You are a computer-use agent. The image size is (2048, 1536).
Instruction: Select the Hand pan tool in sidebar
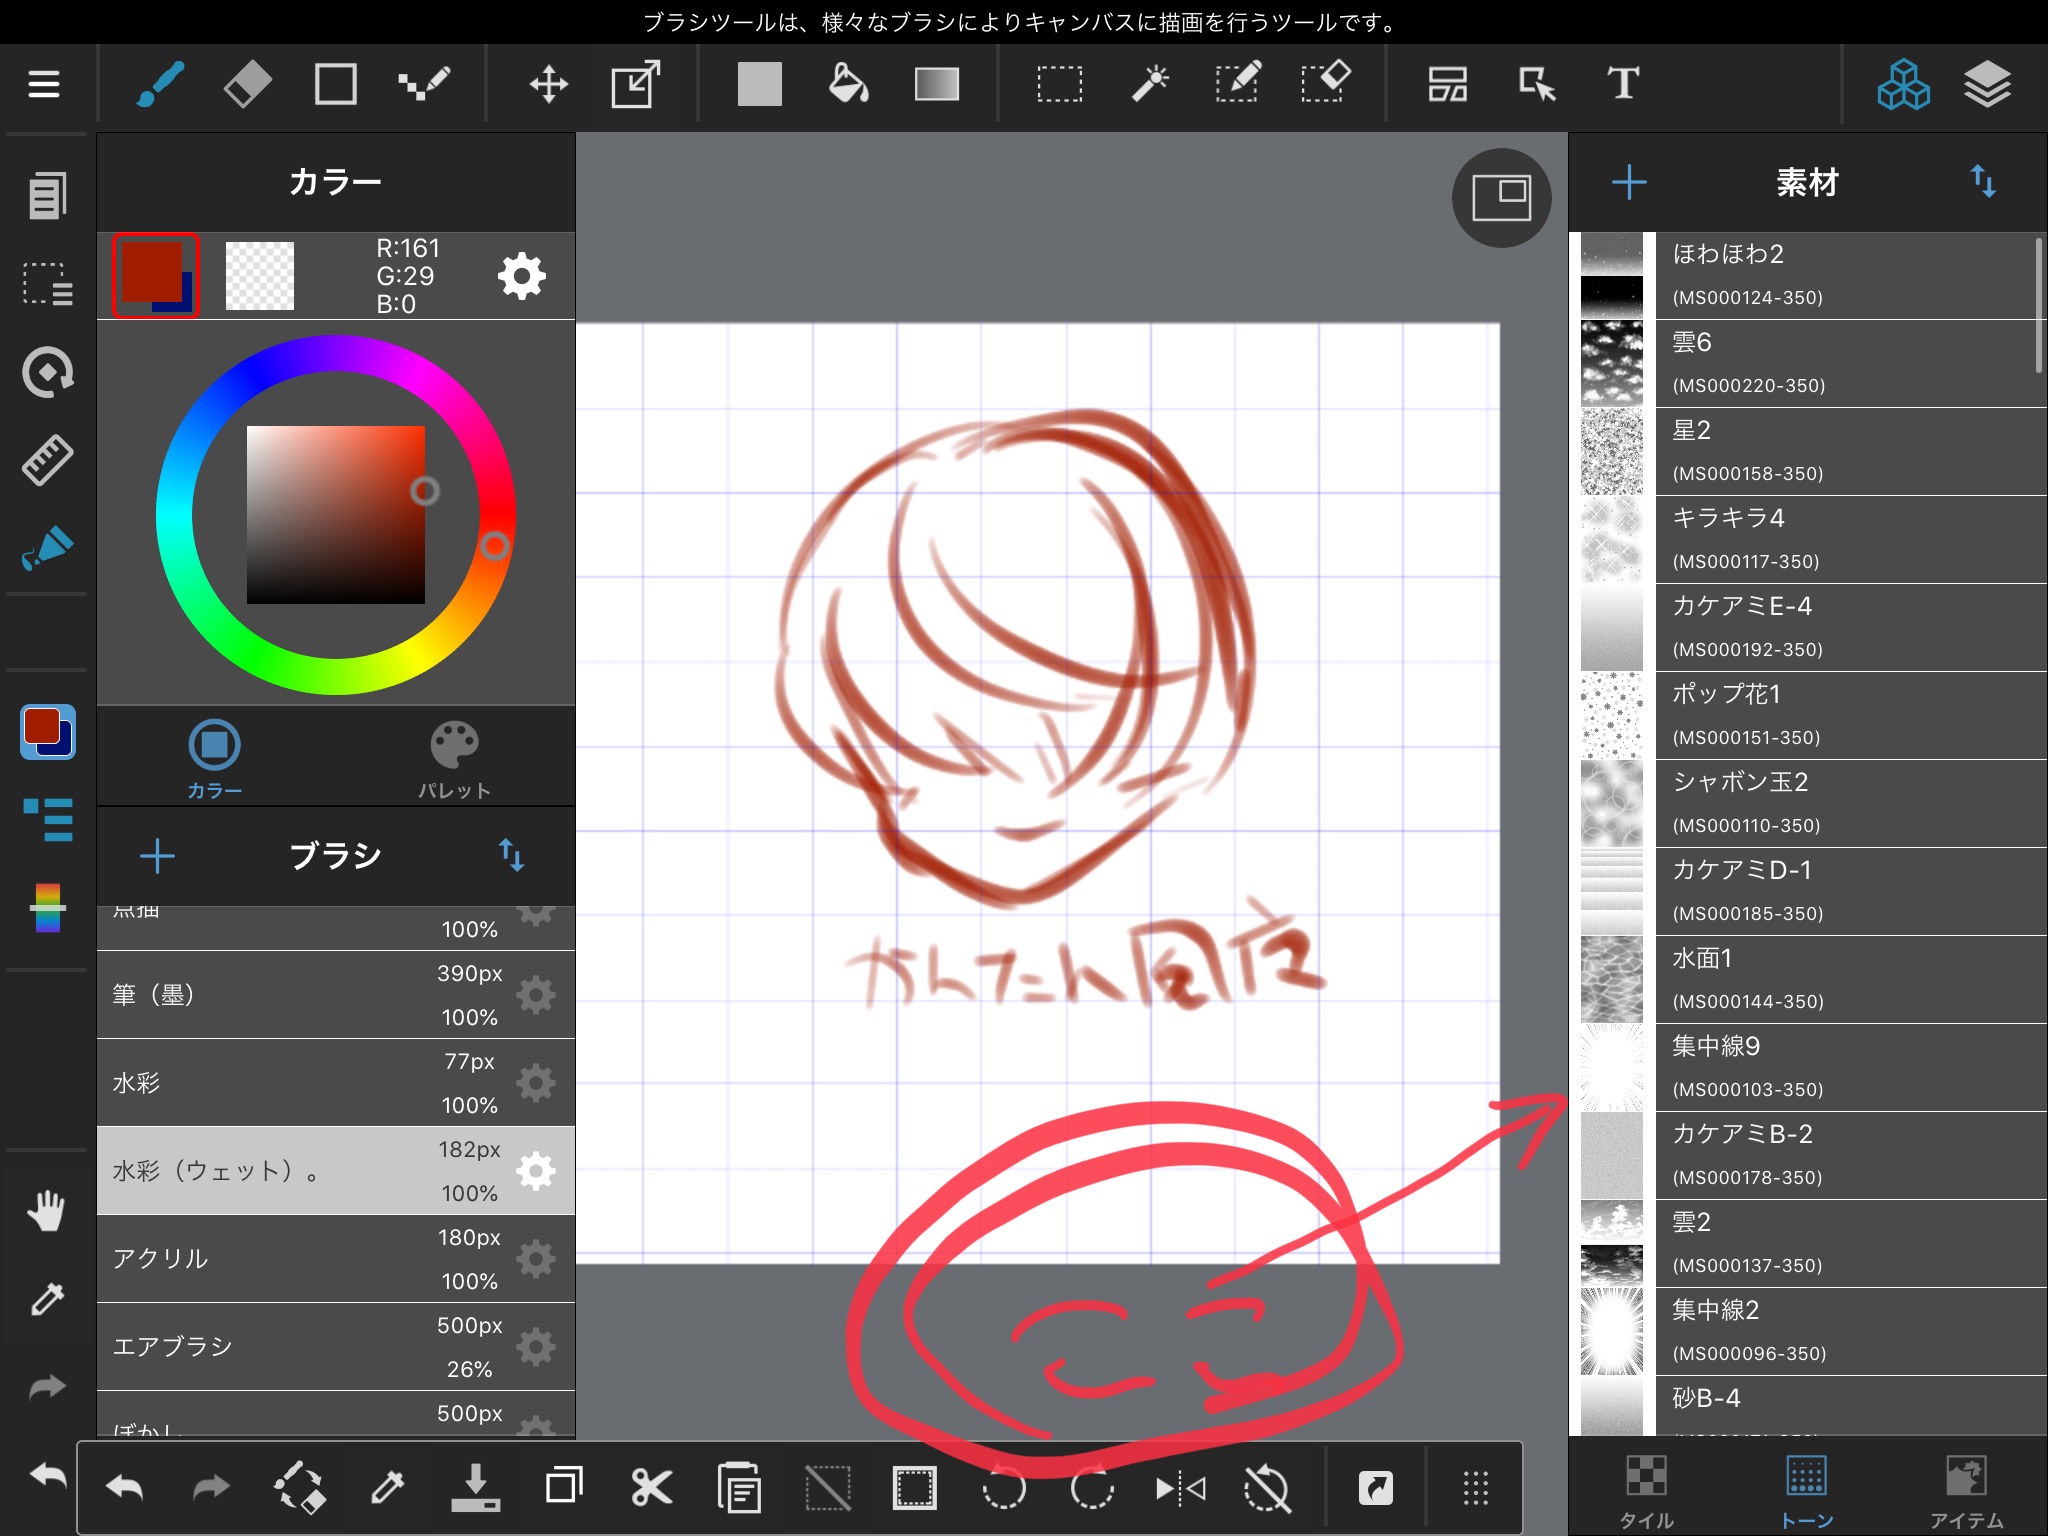click(46, 1211)
